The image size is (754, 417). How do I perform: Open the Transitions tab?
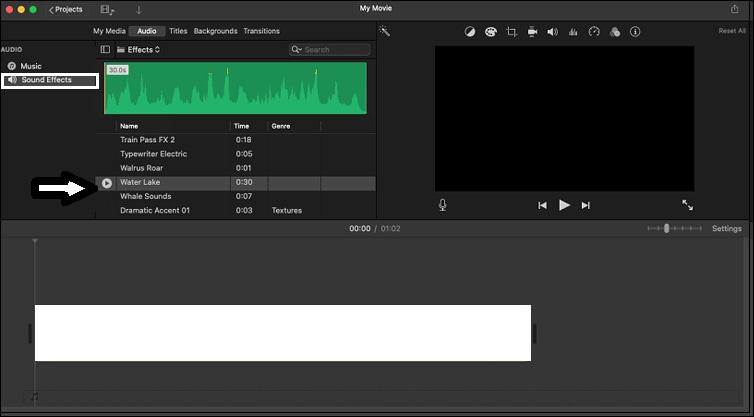[x=261, y=31]
